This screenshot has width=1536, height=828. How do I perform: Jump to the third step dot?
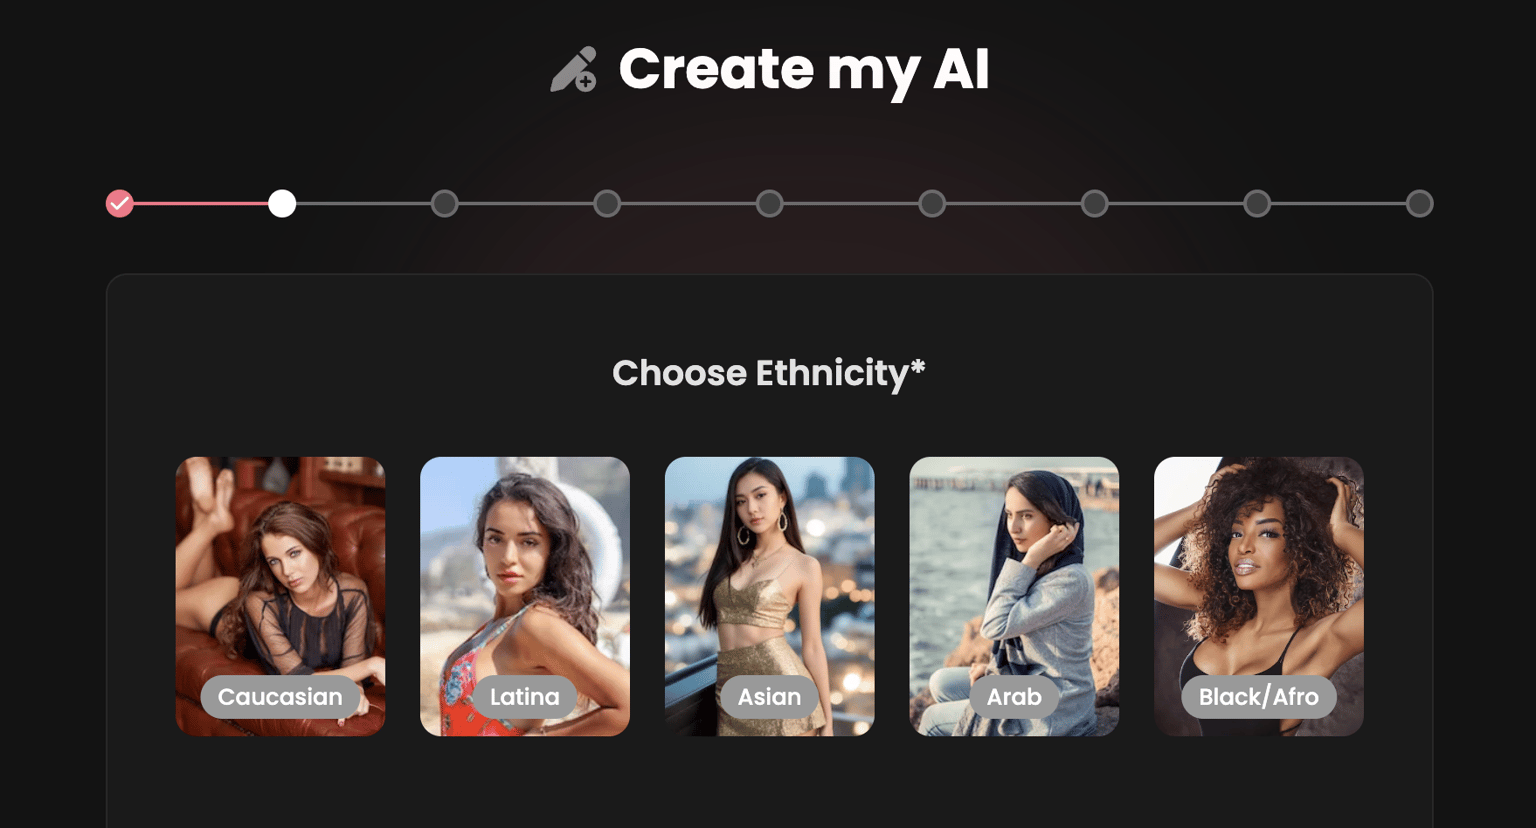point(445,204)
